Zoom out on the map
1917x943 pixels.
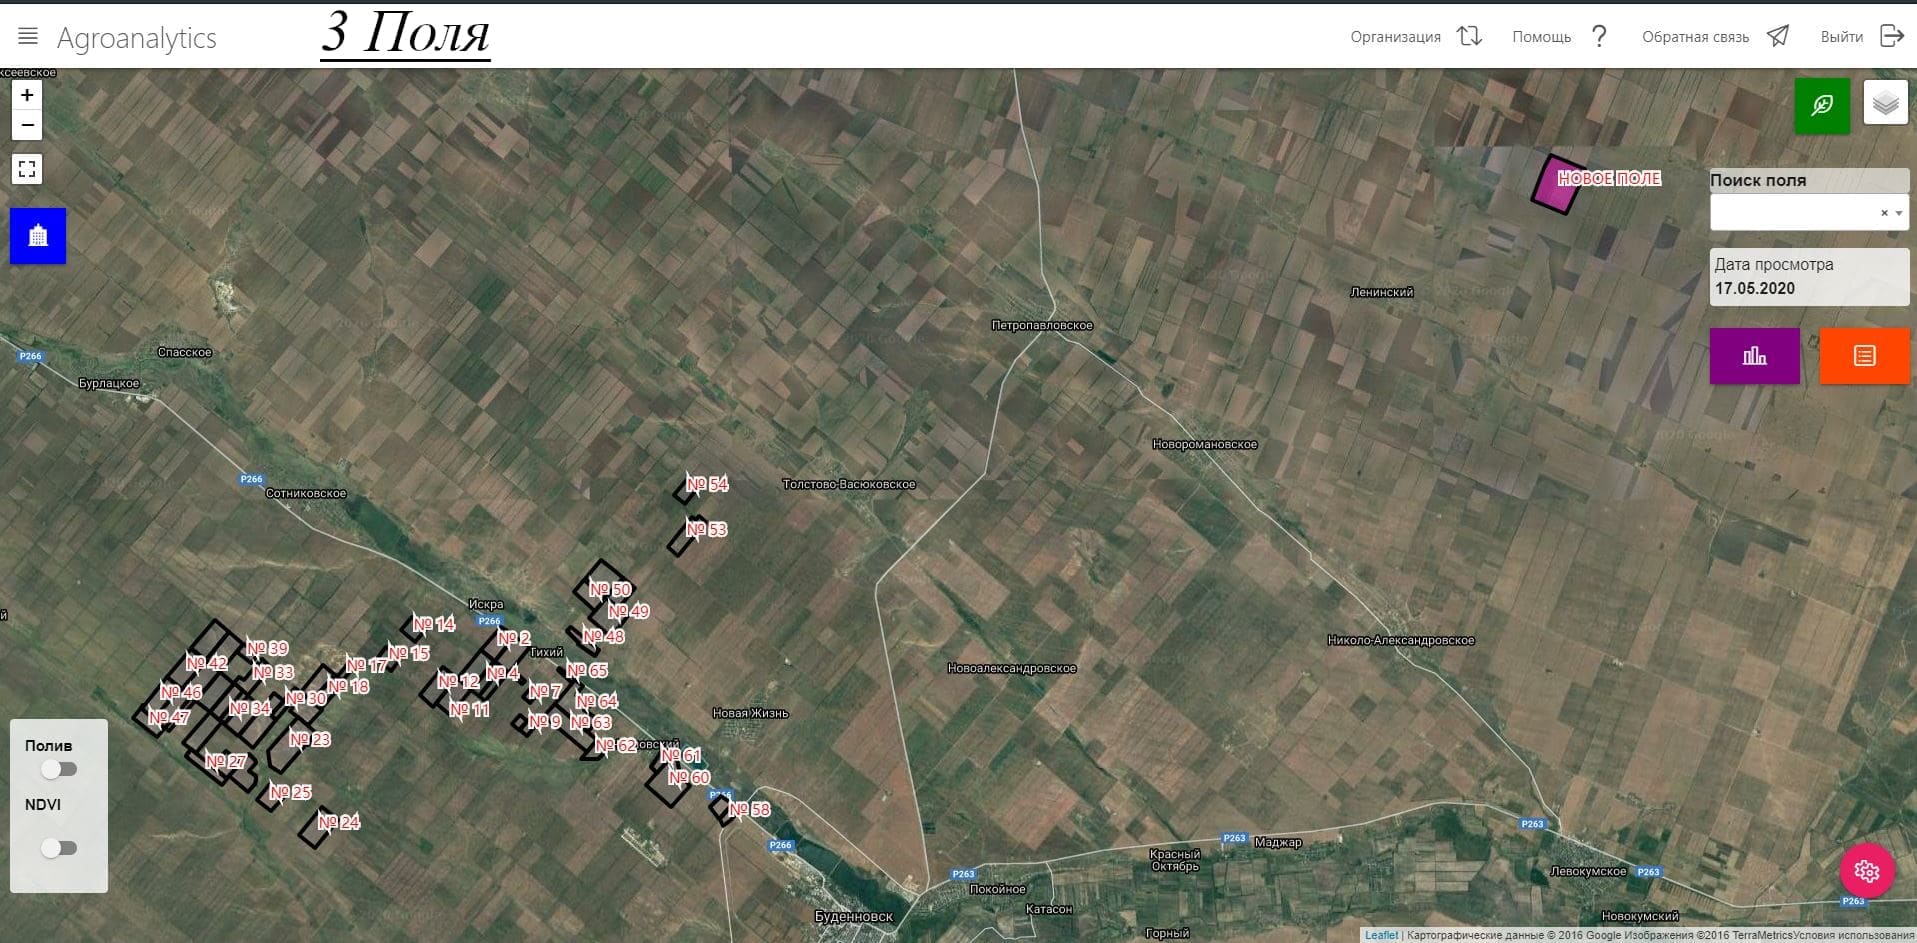pos(27,126)
